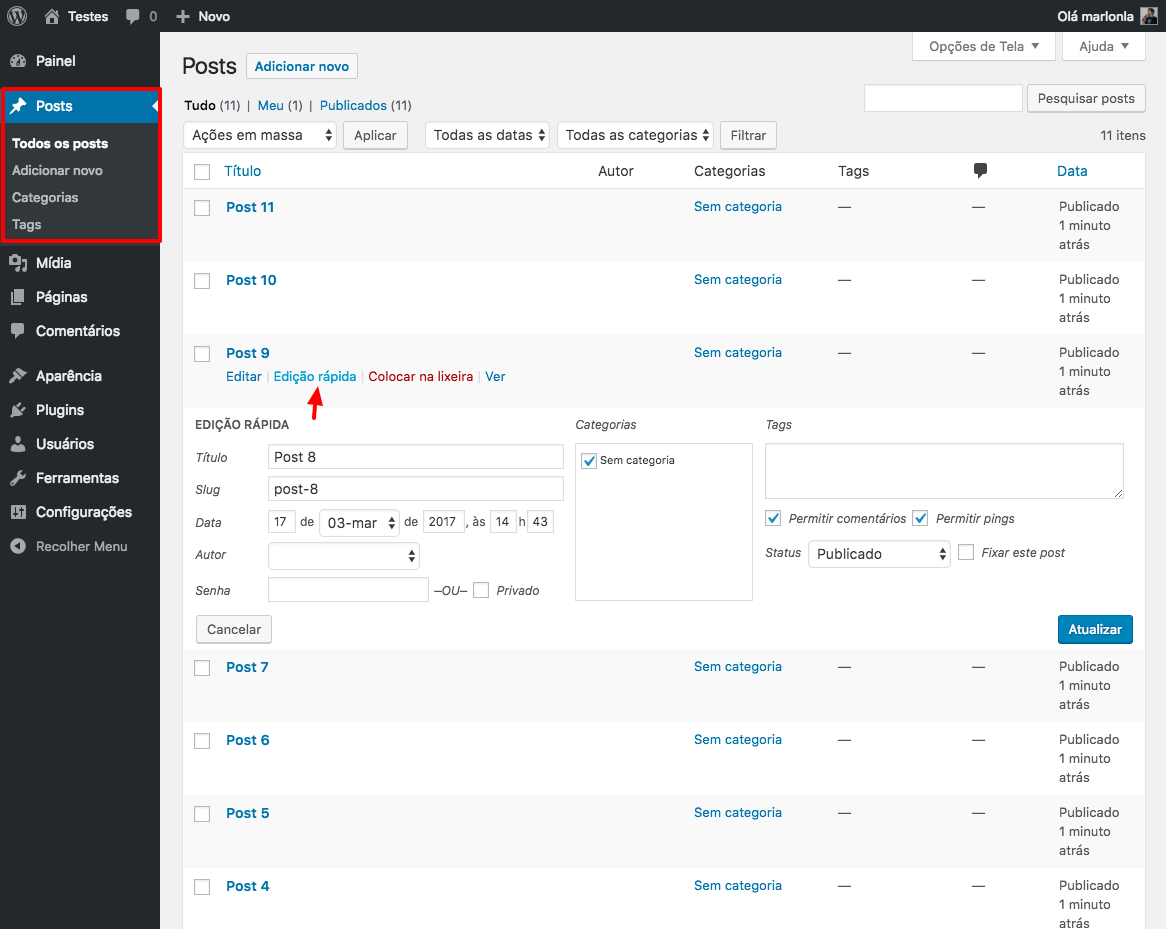Click the Ver link under Post 9
Viewport: 1166px width, 929px height.
(495, 376)
